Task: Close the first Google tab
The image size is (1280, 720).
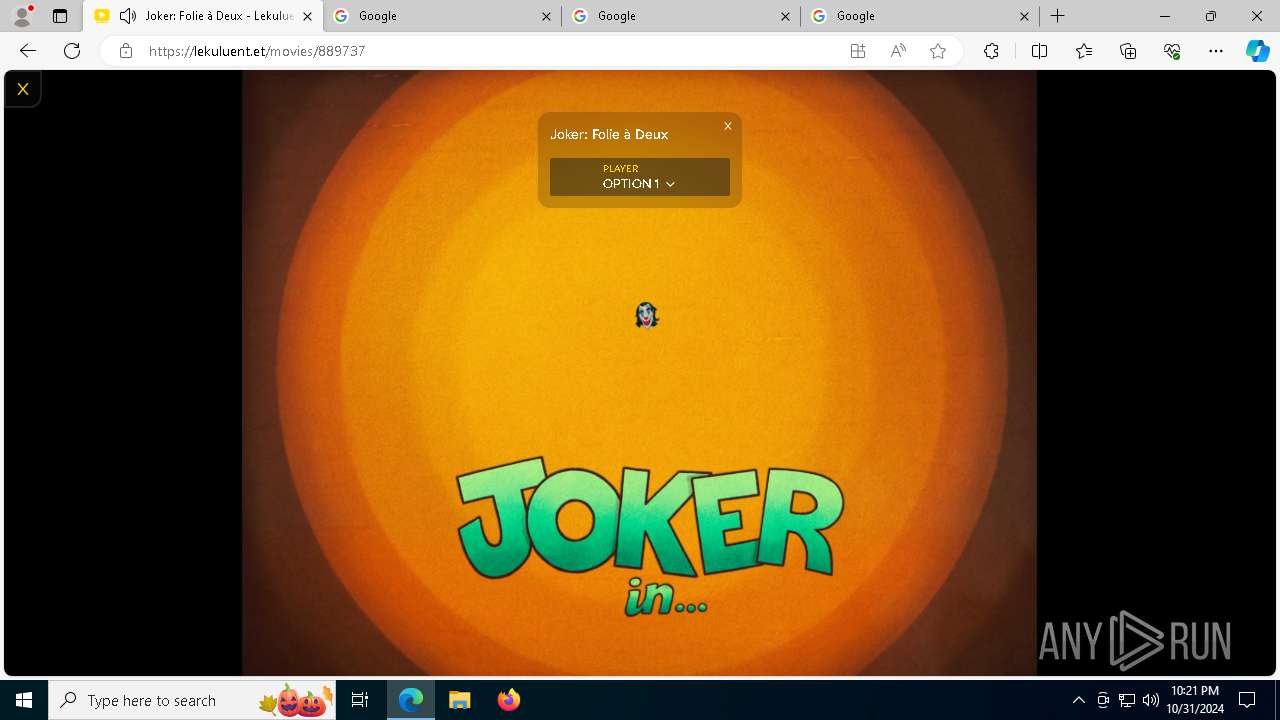Action: (x=546, y=16)
